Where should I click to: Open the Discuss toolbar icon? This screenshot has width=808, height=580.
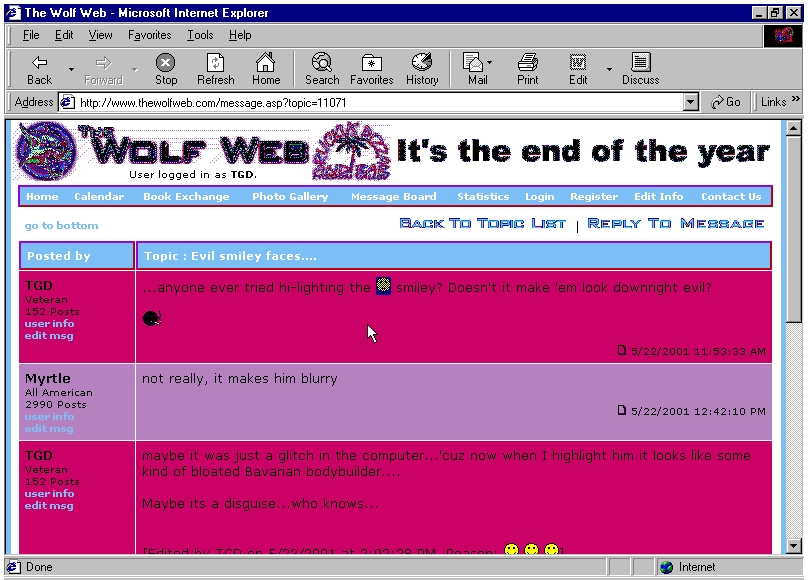point(640,63)
